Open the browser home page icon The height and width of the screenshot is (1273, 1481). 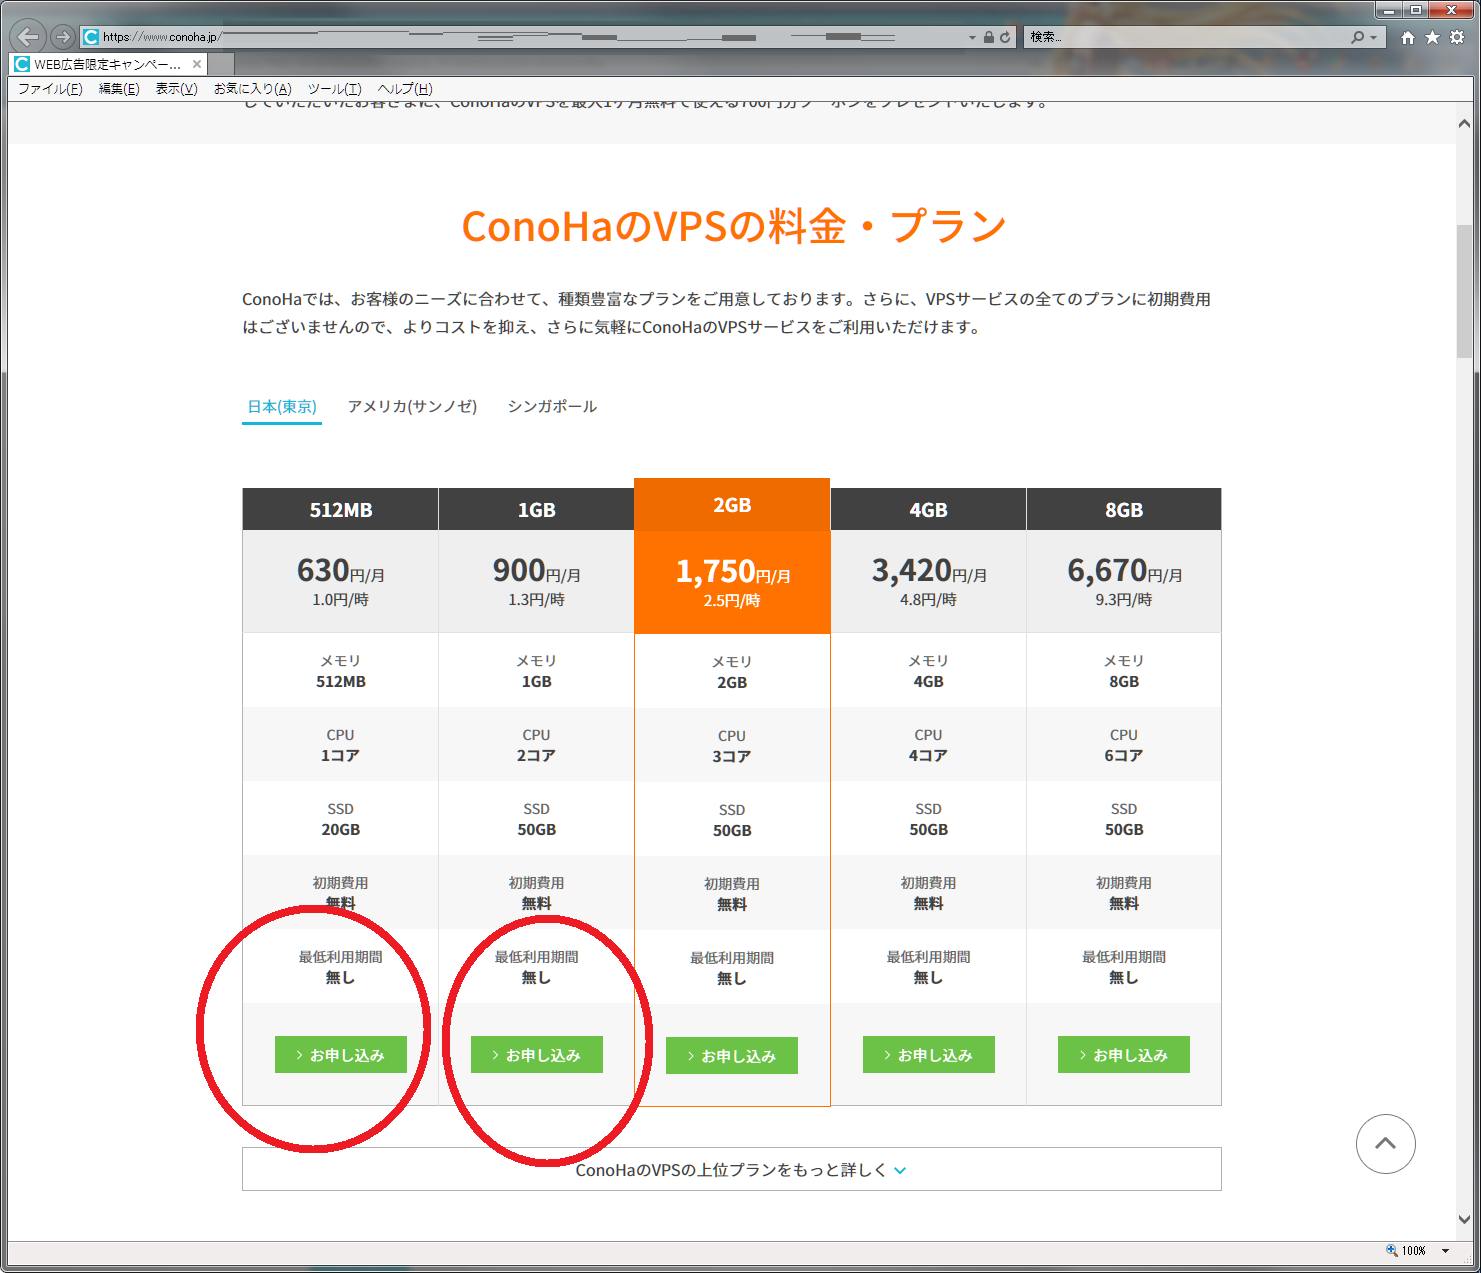(x=1408, y=37)
